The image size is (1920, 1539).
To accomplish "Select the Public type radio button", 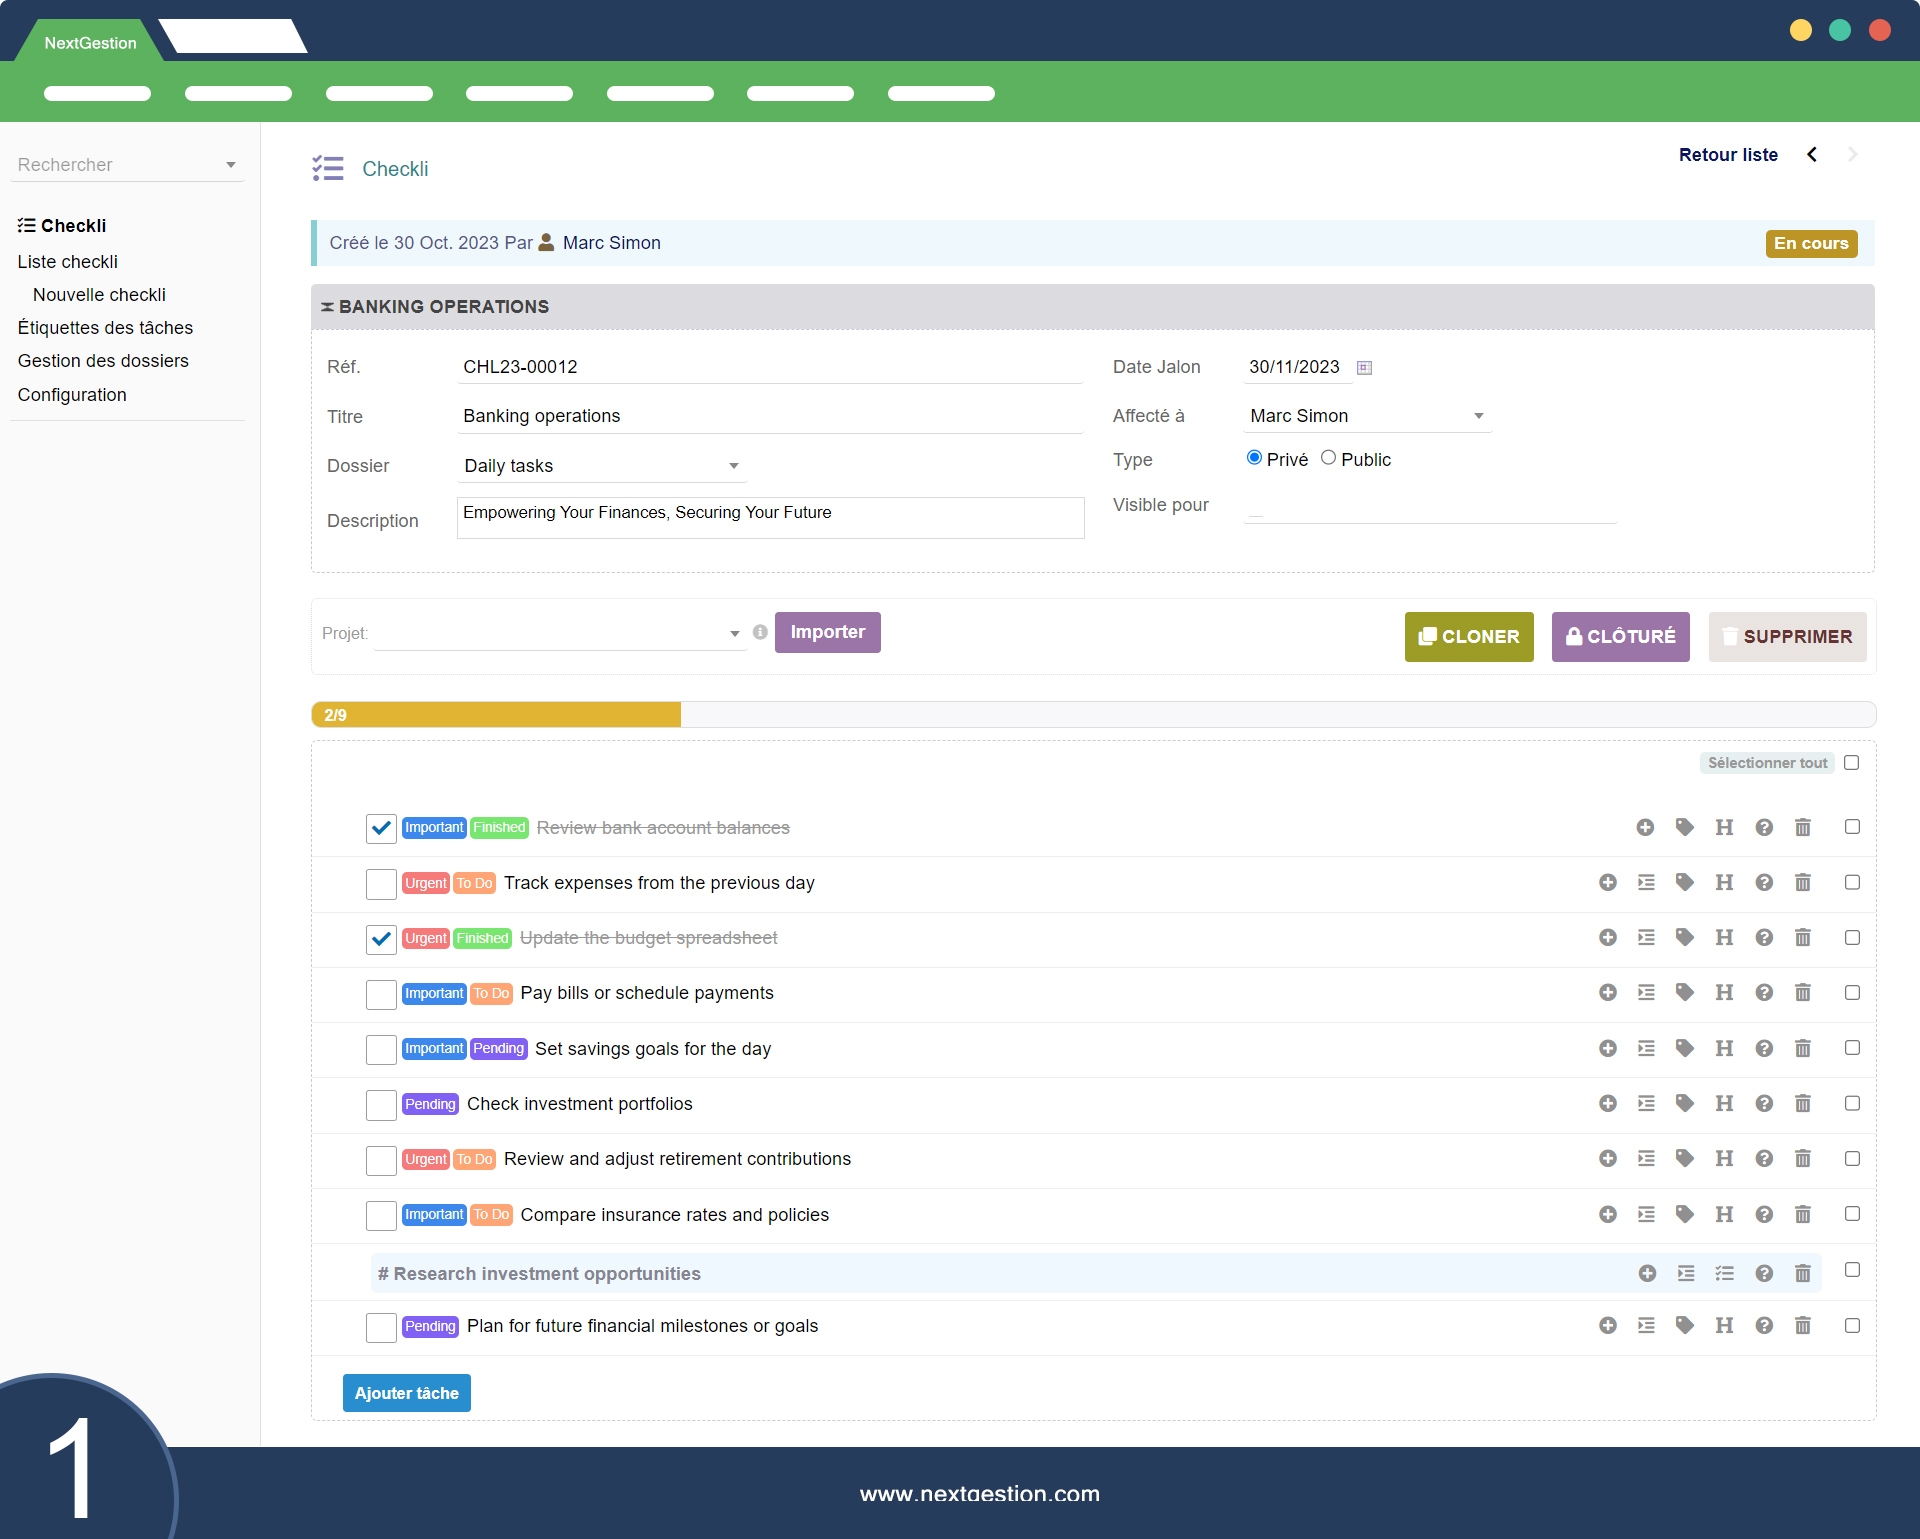I will click(x=1328, y=458).
